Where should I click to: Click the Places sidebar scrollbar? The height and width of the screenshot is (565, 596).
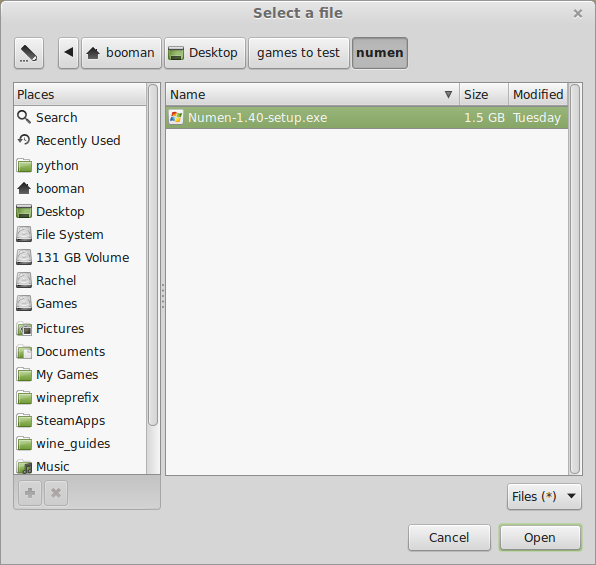pos(153,255)
